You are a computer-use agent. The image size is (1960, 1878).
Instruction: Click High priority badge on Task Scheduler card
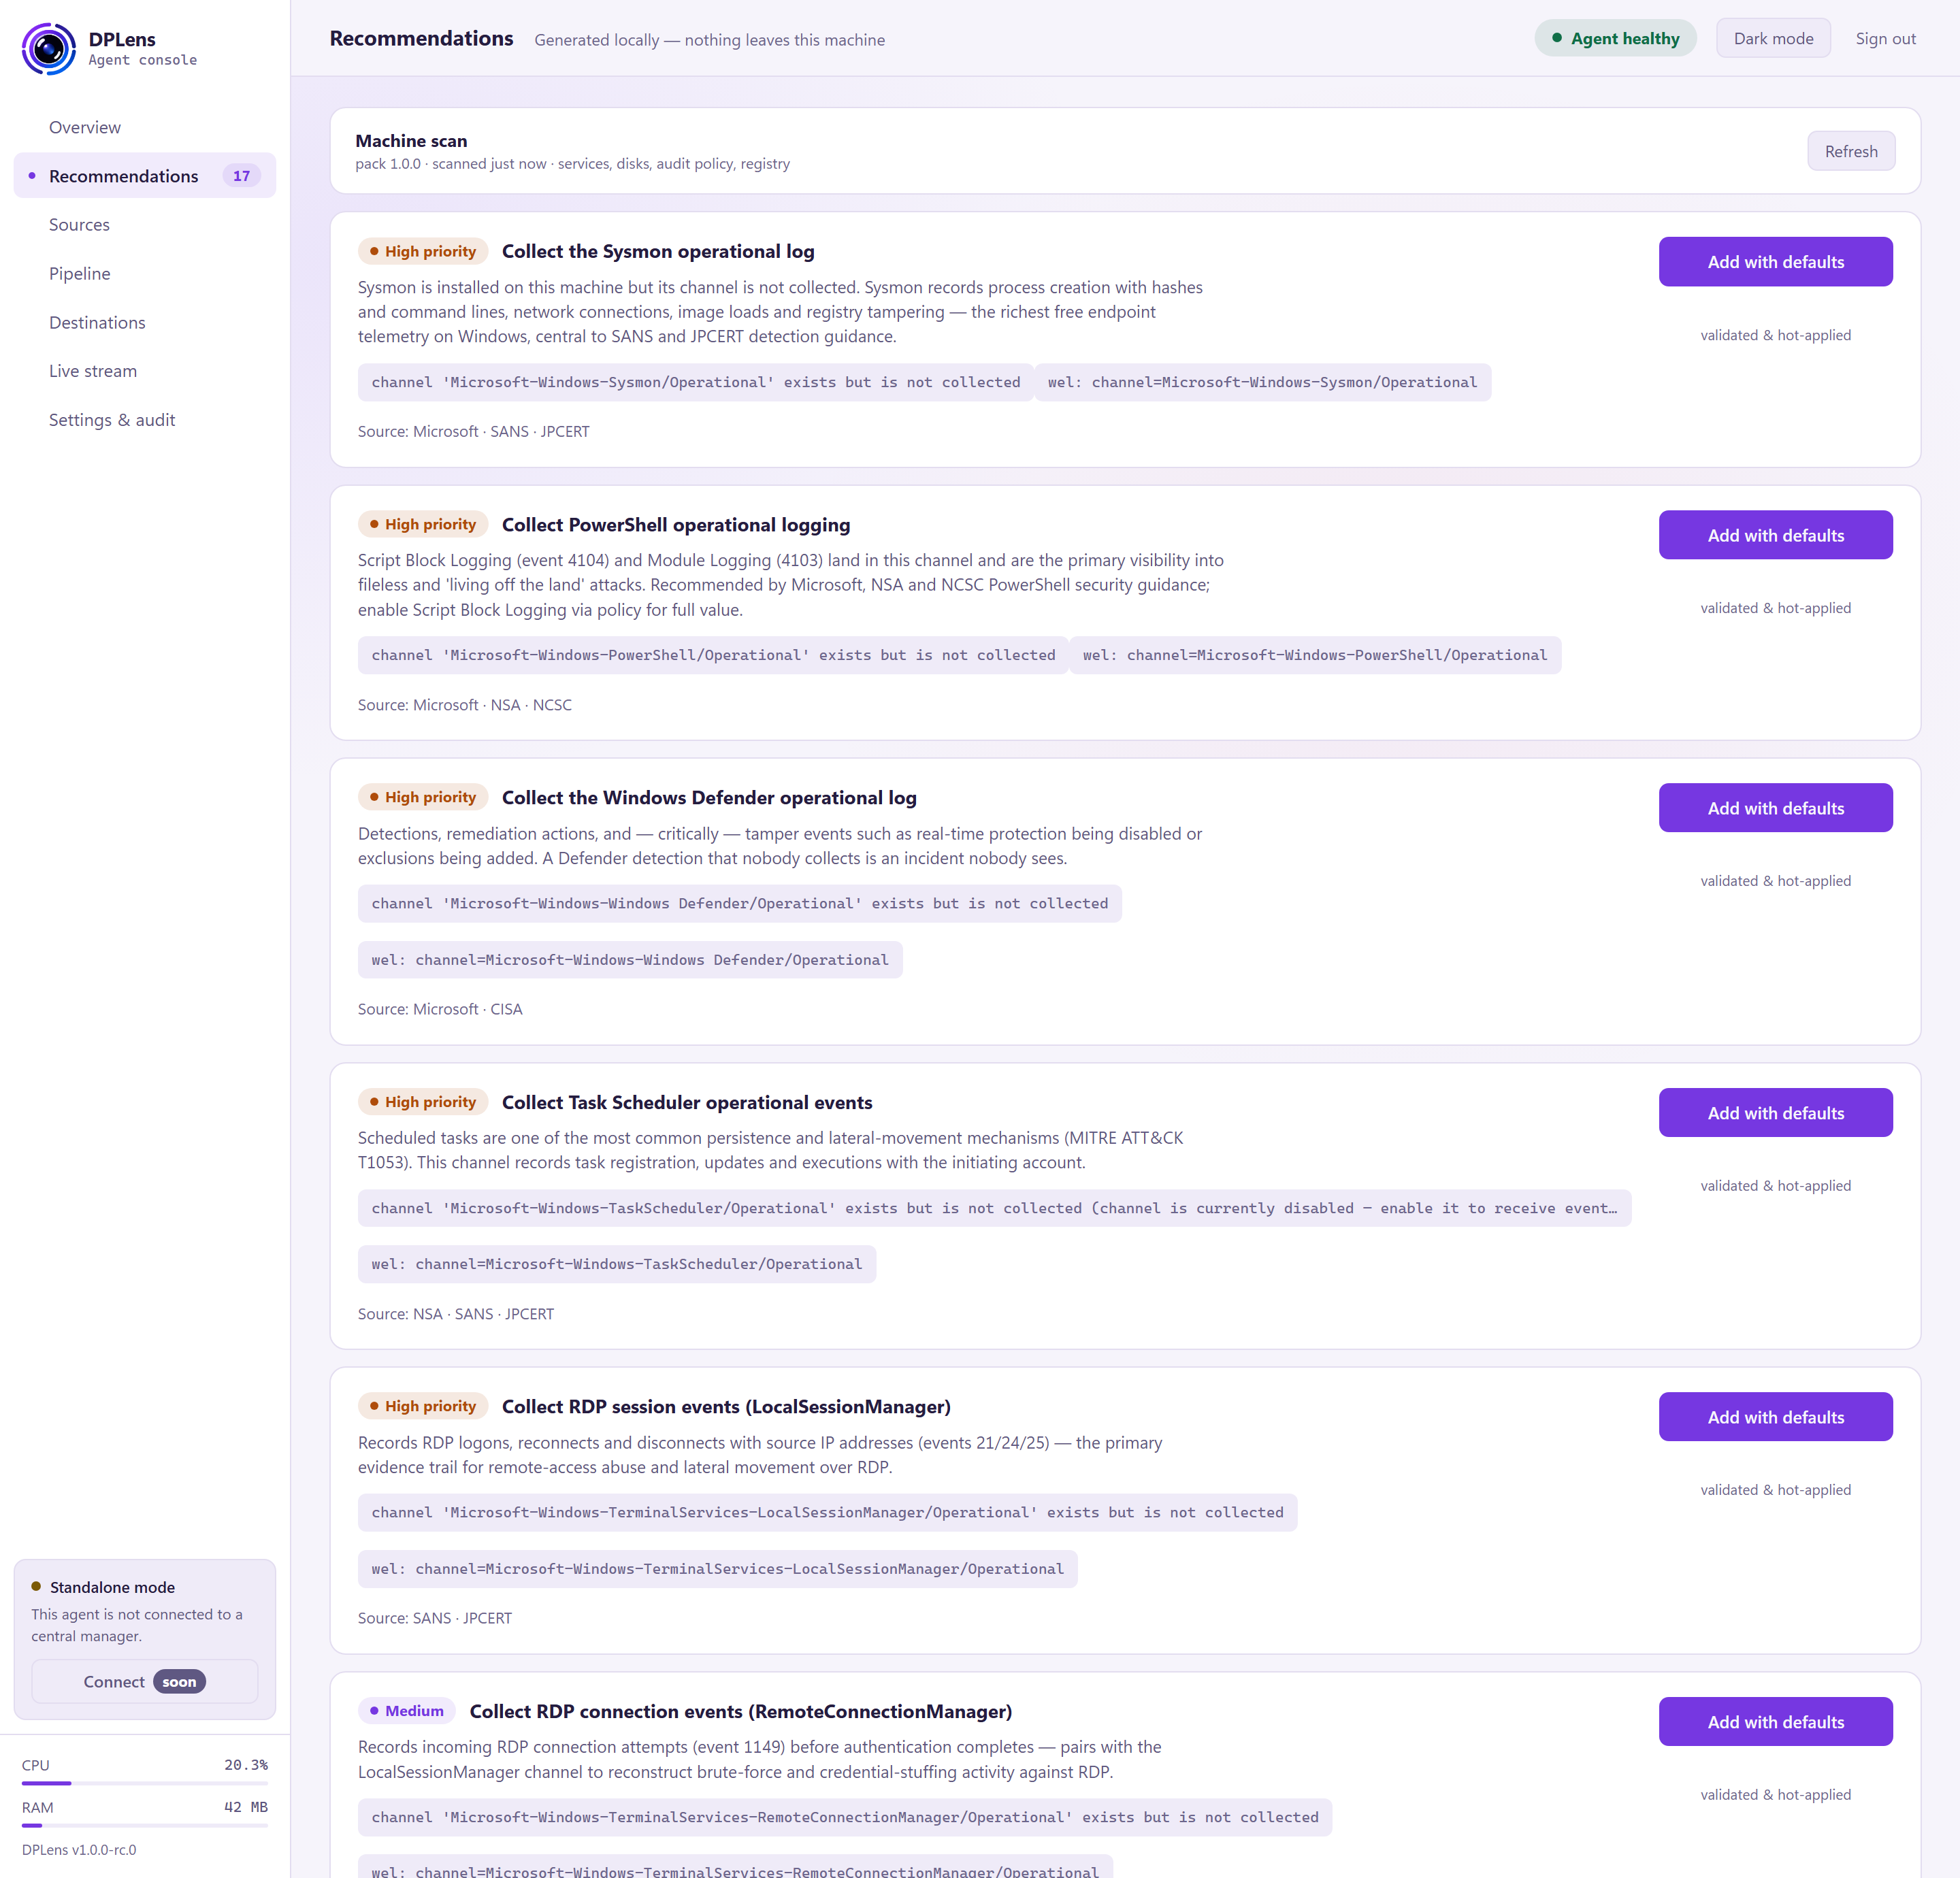(x=423, y=1102)
